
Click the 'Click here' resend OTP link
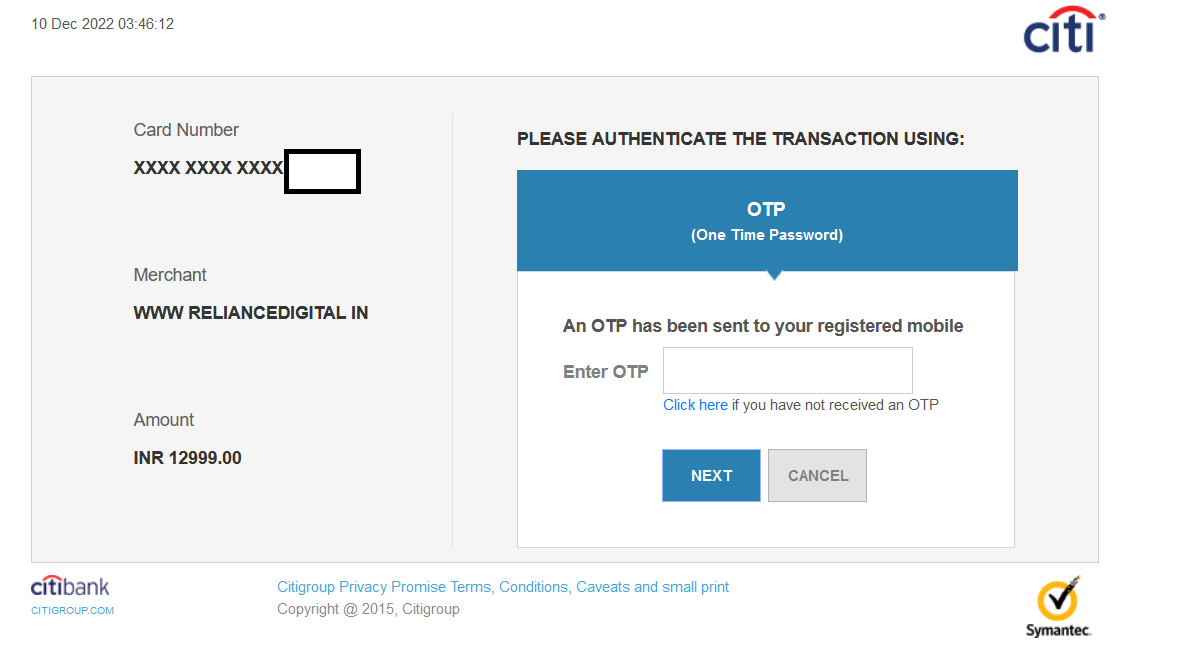tap(695, 405)
